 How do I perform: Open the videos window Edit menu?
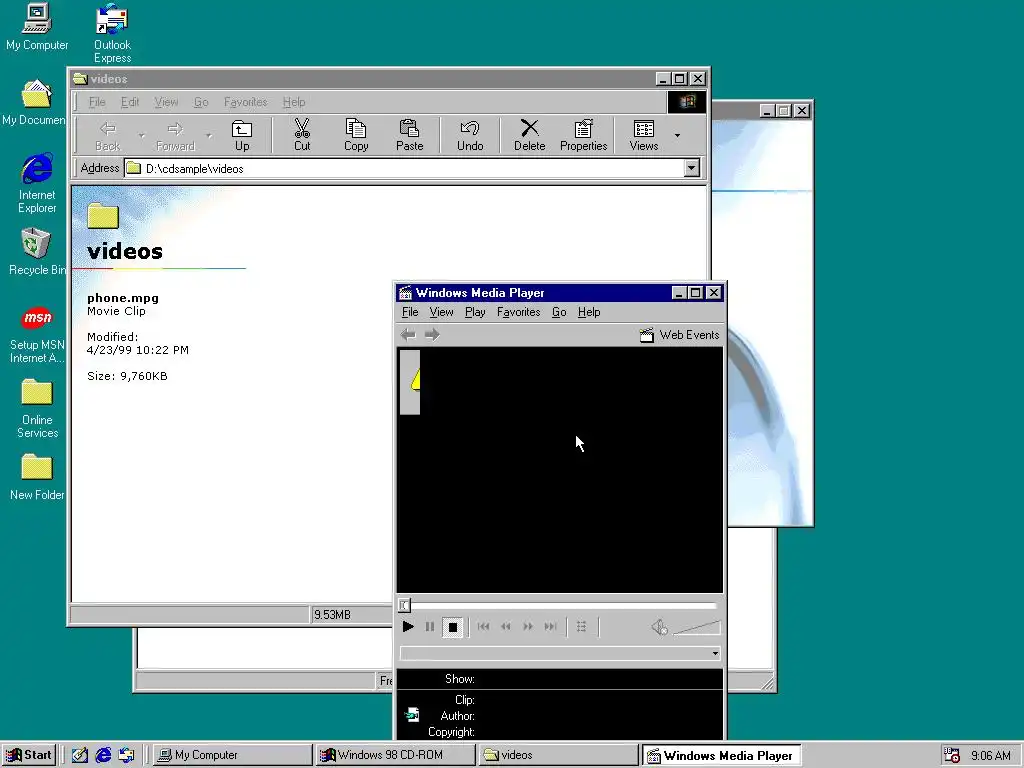(130, 102)
